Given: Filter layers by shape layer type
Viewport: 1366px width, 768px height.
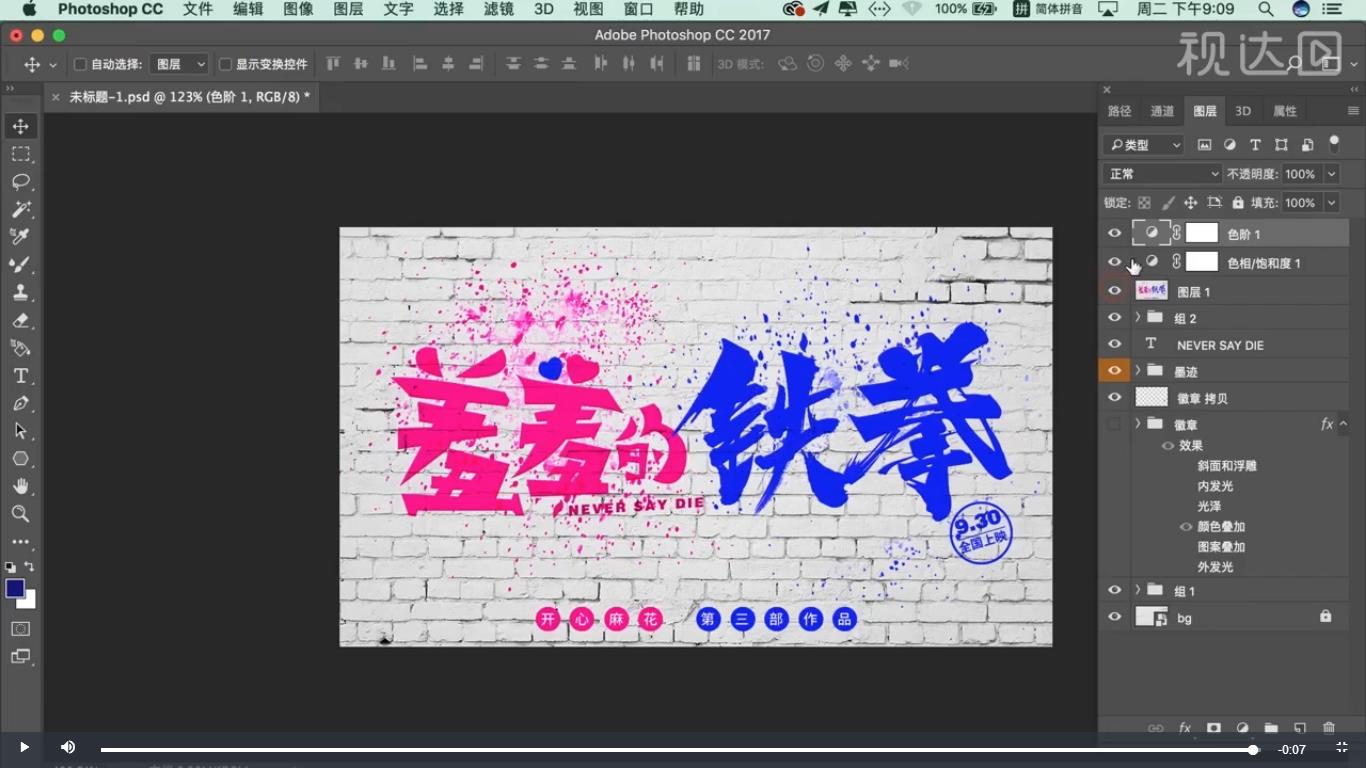Looking at the screenshot, I should (x=1281, y=145).
